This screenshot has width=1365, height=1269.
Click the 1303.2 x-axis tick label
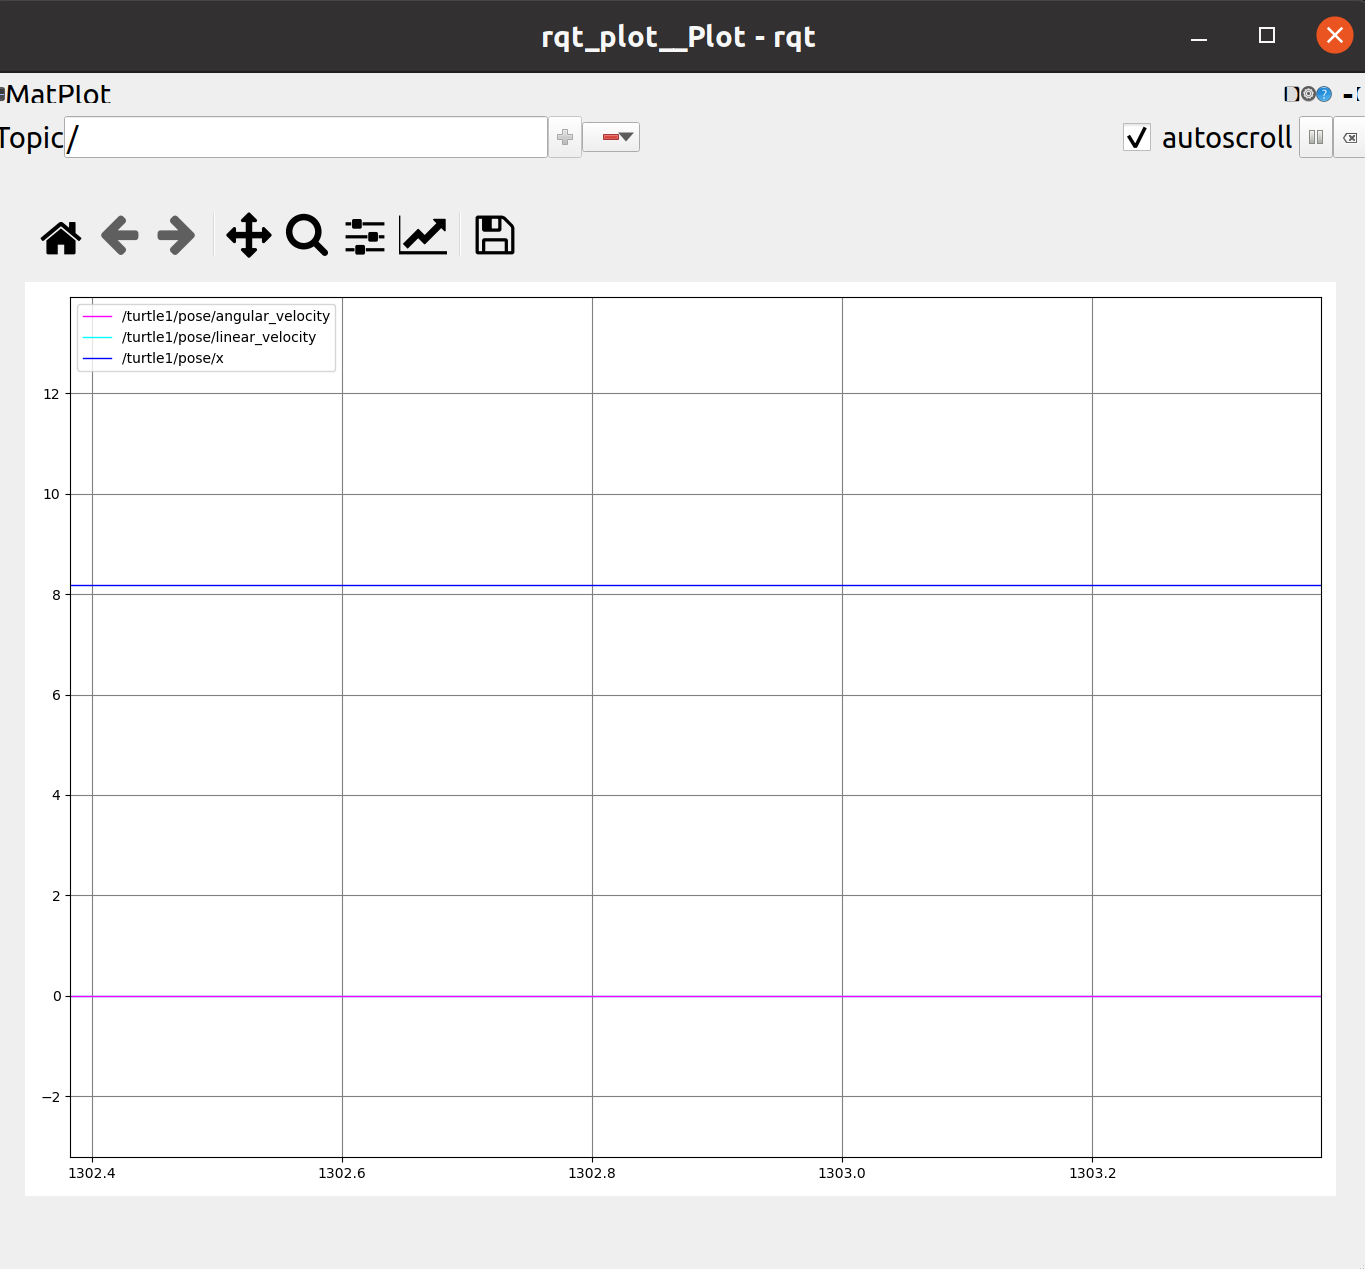1092,1173
